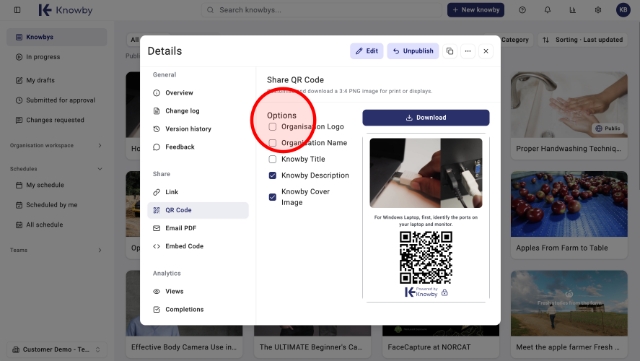Viewport: 640px width, 361px height.
Task: Close the Details dialog
Action: [x=486, y=51]
